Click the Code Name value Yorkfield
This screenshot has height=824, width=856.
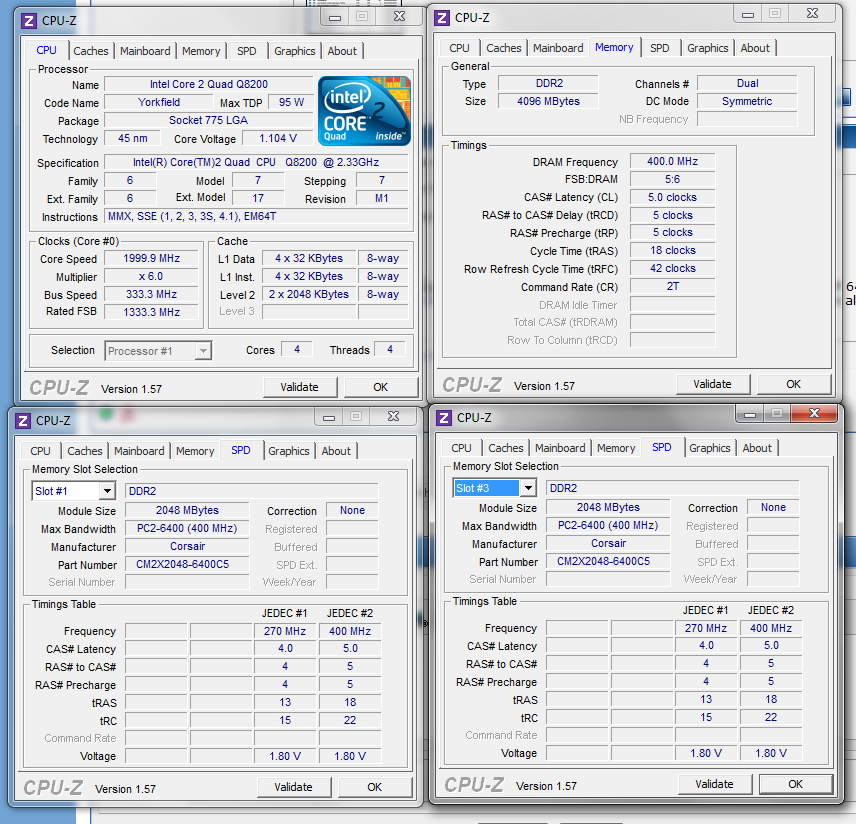158,102
